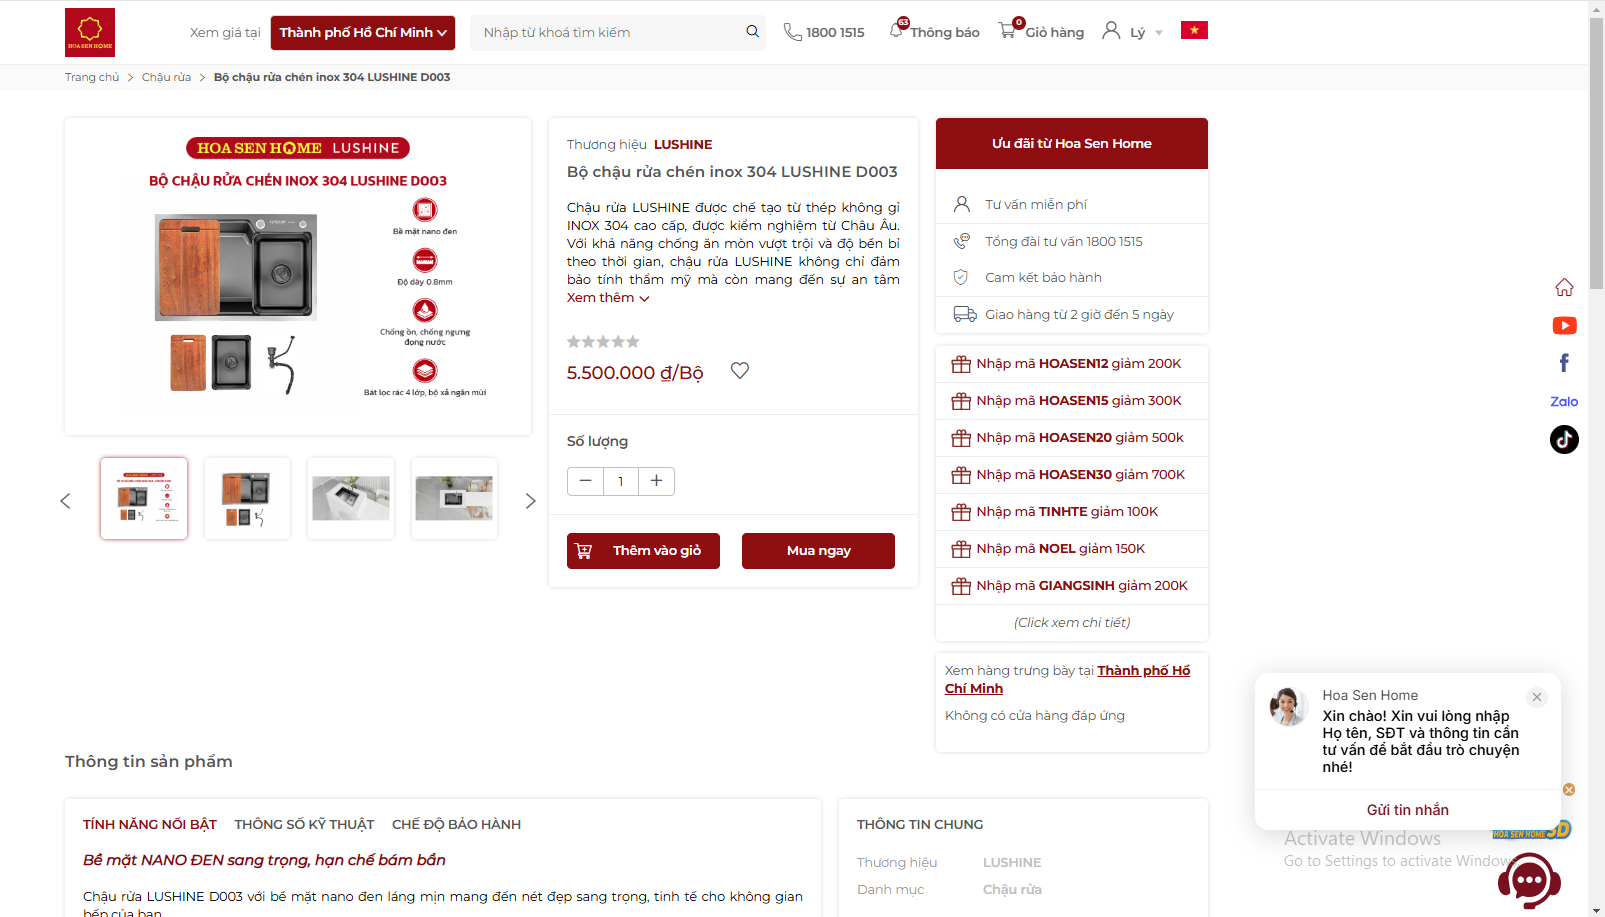Select promo code TINHTE giảm 100K
Image resolution: width=1605 pixels, height=917 pixels.
click(x=1072, y=512)
